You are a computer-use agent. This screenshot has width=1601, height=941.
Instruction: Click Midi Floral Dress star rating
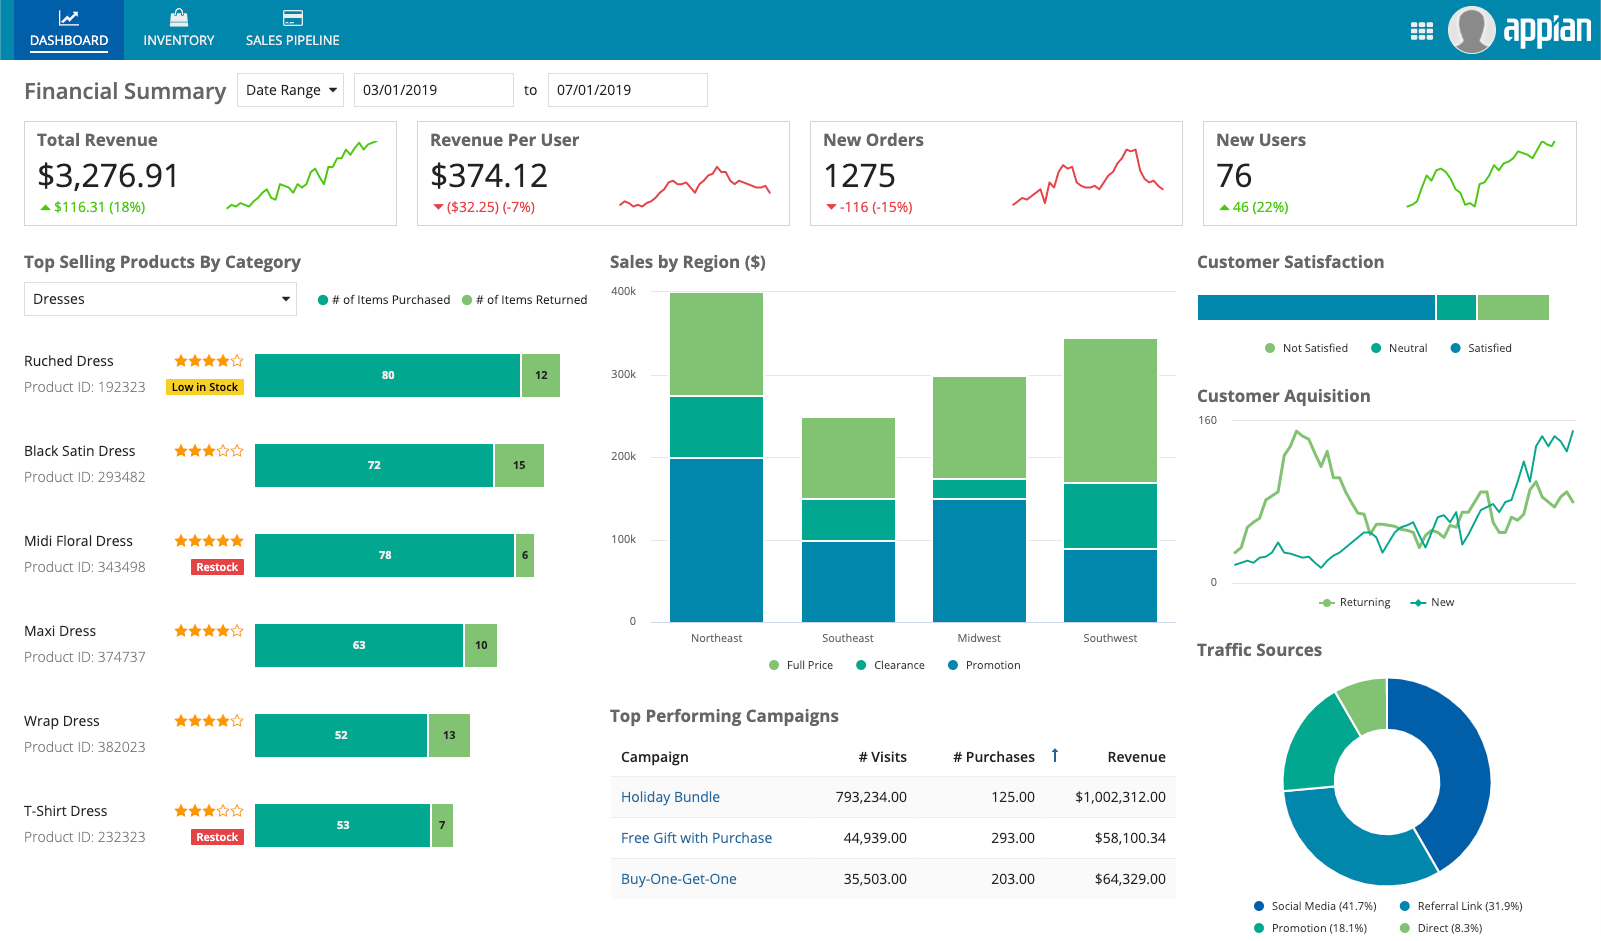click(209, 541)
